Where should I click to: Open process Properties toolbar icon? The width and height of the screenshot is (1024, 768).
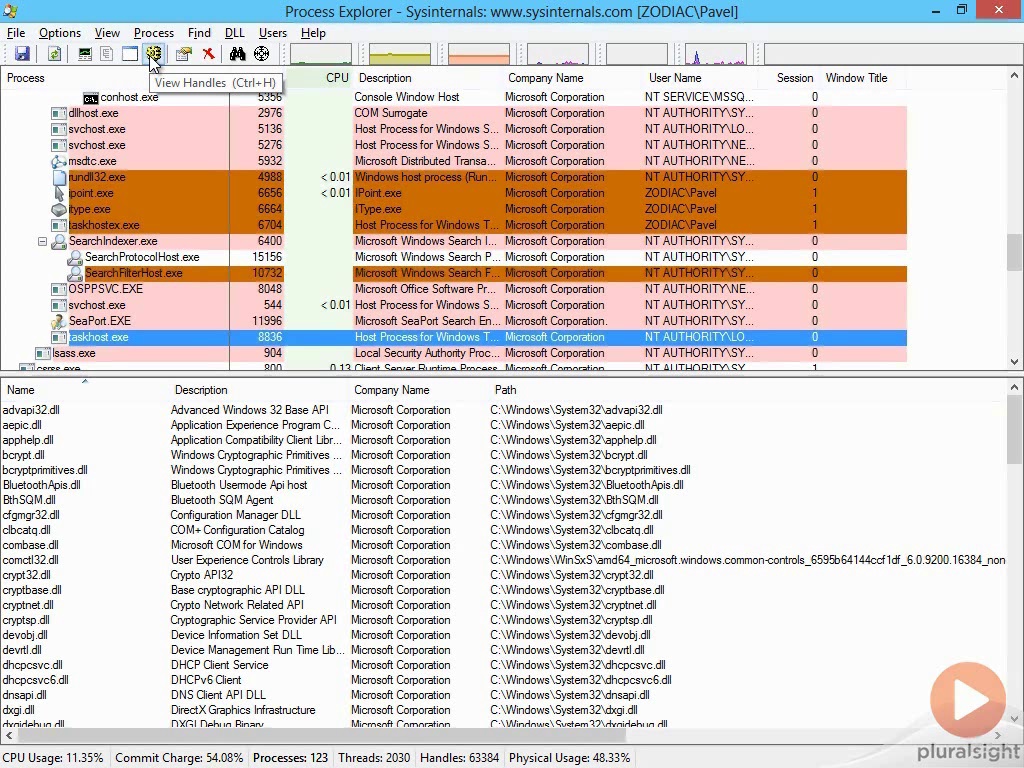point(184,54)
